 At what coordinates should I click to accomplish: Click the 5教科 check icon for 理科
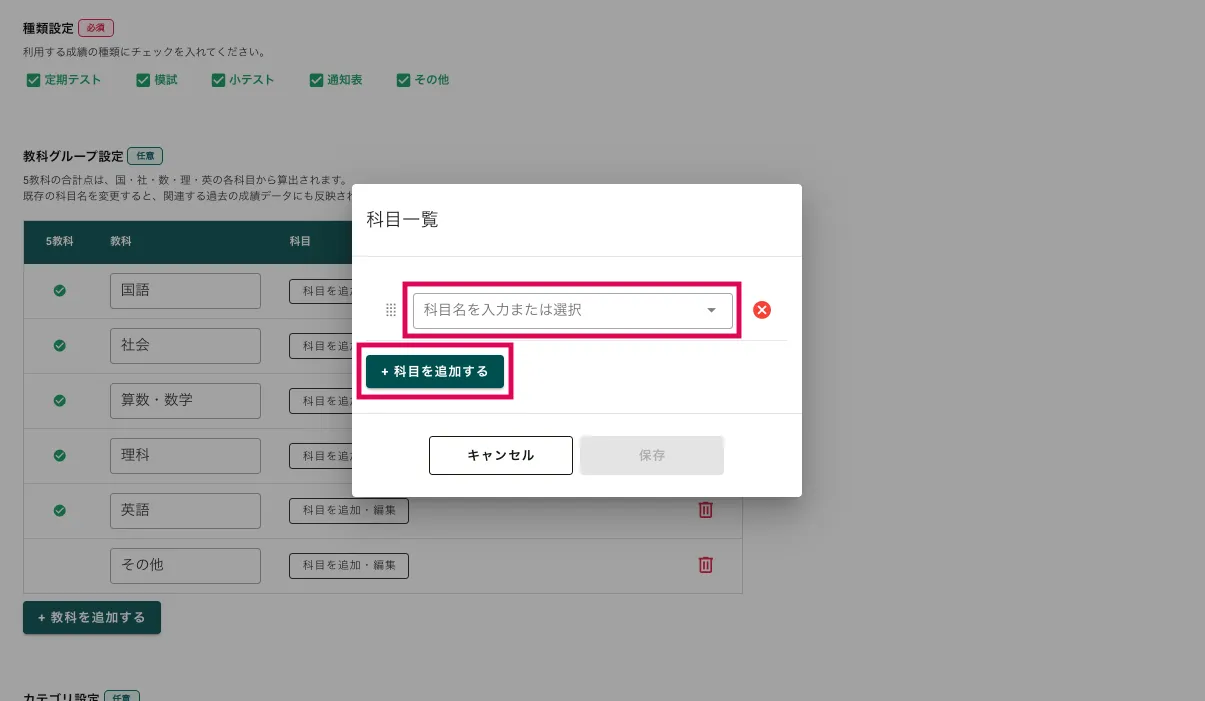(59, 455)
